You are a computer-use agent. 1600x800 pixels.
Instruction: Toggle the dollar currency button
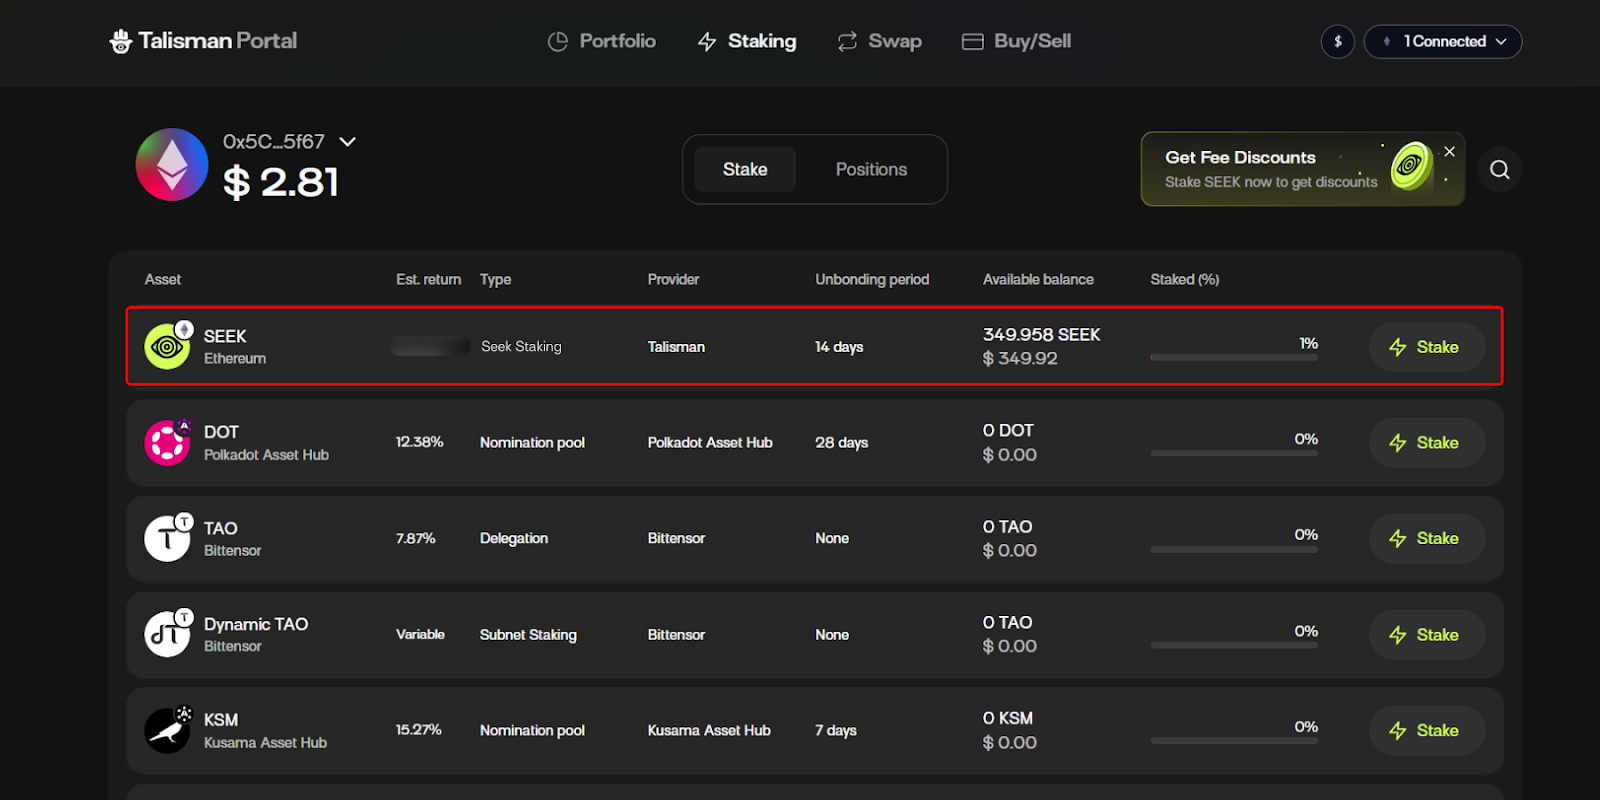click(1337, 42)
